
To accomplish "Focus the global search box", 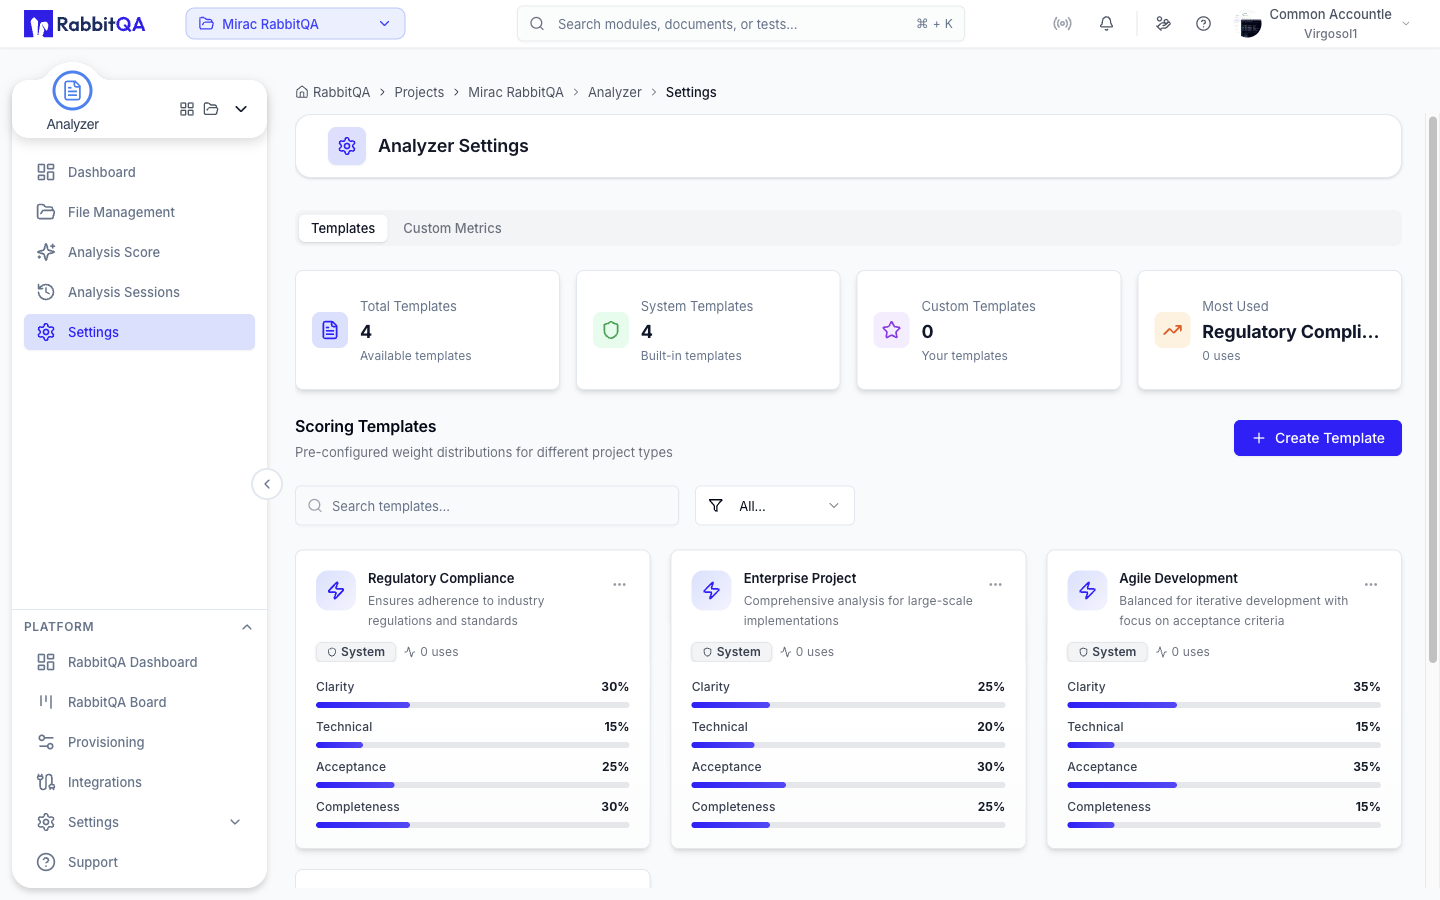I will tap(740, 24).
